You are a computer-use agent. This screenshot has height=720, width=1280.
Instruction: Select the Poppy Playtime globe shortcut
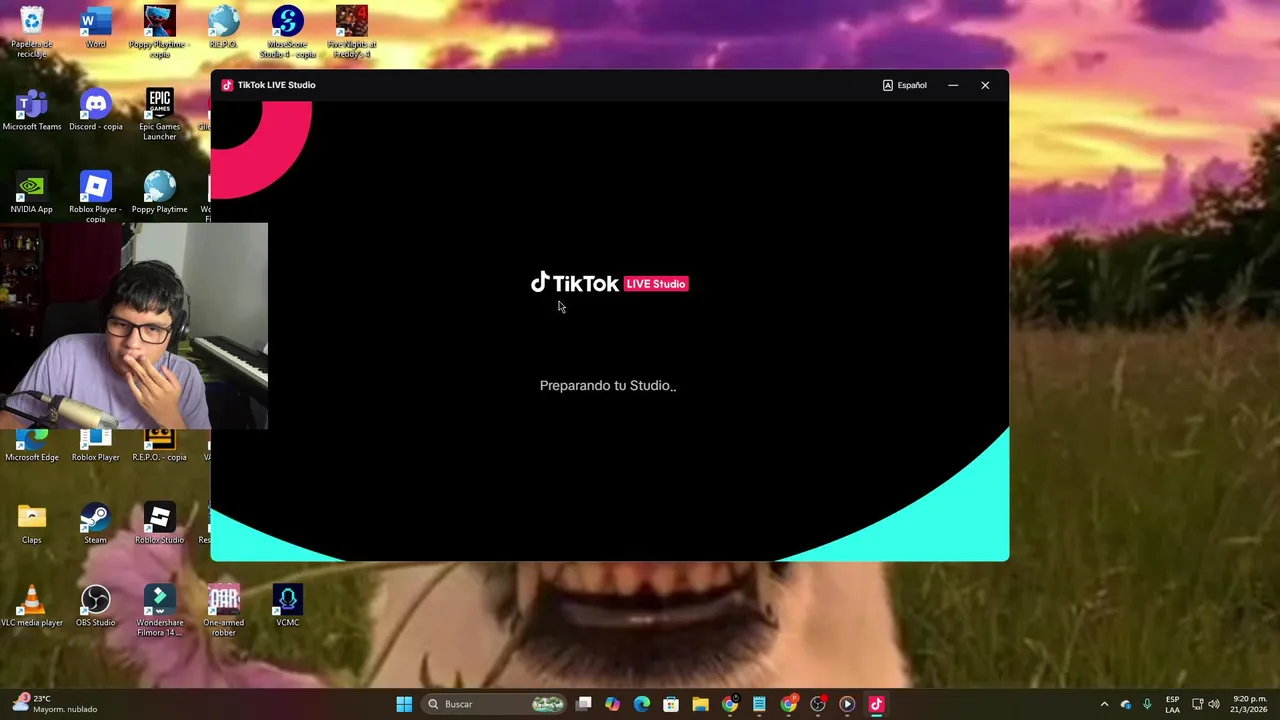[x=159, y=193]
